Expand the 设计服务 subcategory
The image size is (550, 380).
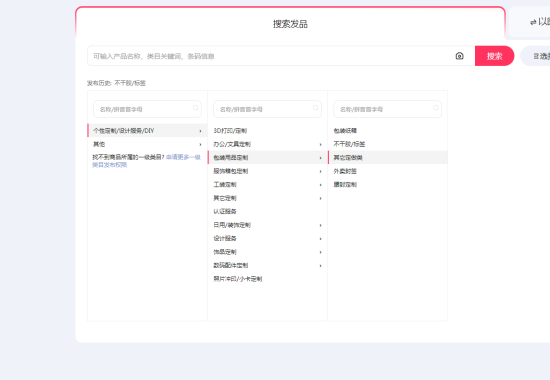coord(267,239)
